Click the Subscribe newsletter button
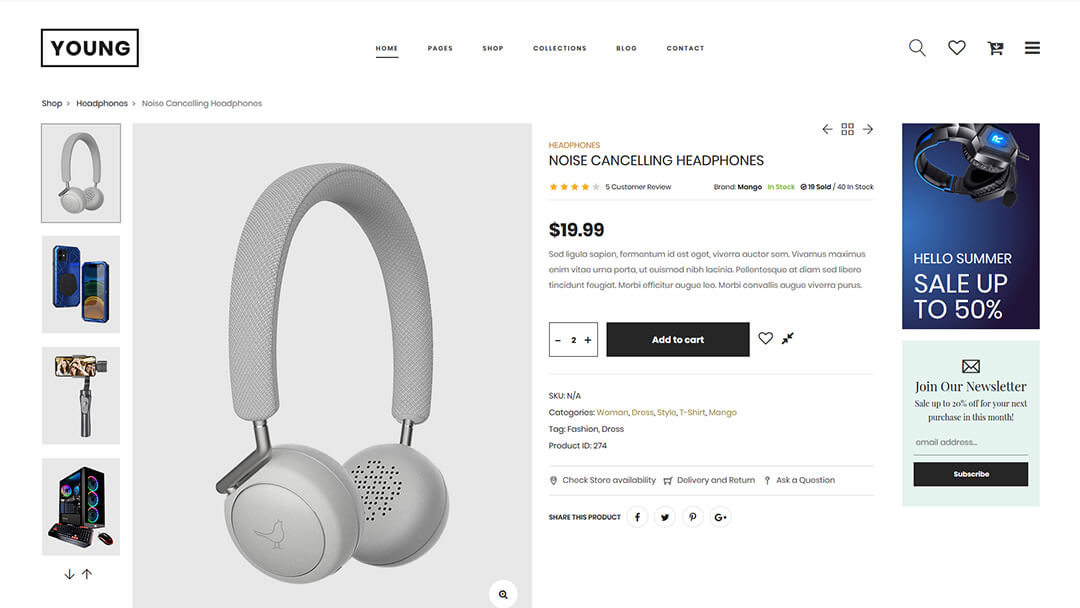This screenshot has width=1080, height=608. pyautogui.click(x=970, y=474)
